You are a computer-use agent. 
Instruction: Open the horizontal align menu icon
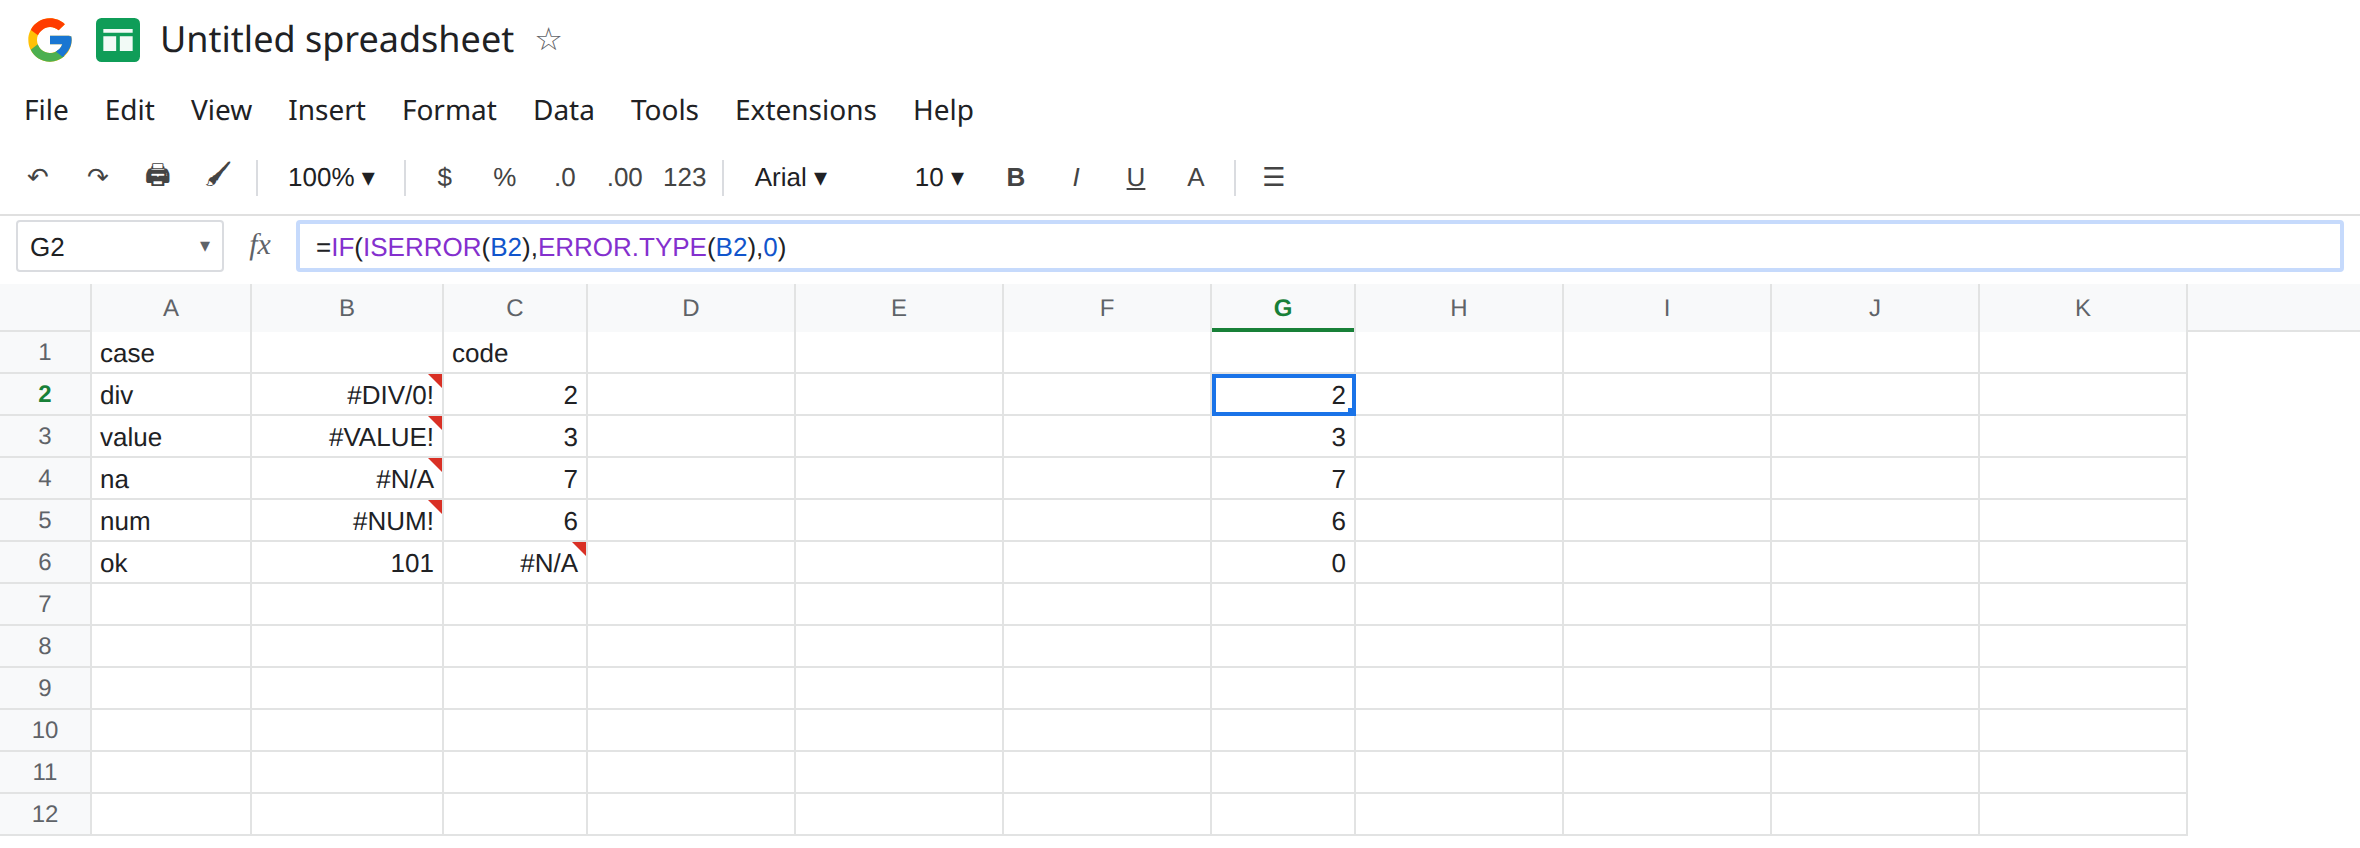pos(1273,177)
